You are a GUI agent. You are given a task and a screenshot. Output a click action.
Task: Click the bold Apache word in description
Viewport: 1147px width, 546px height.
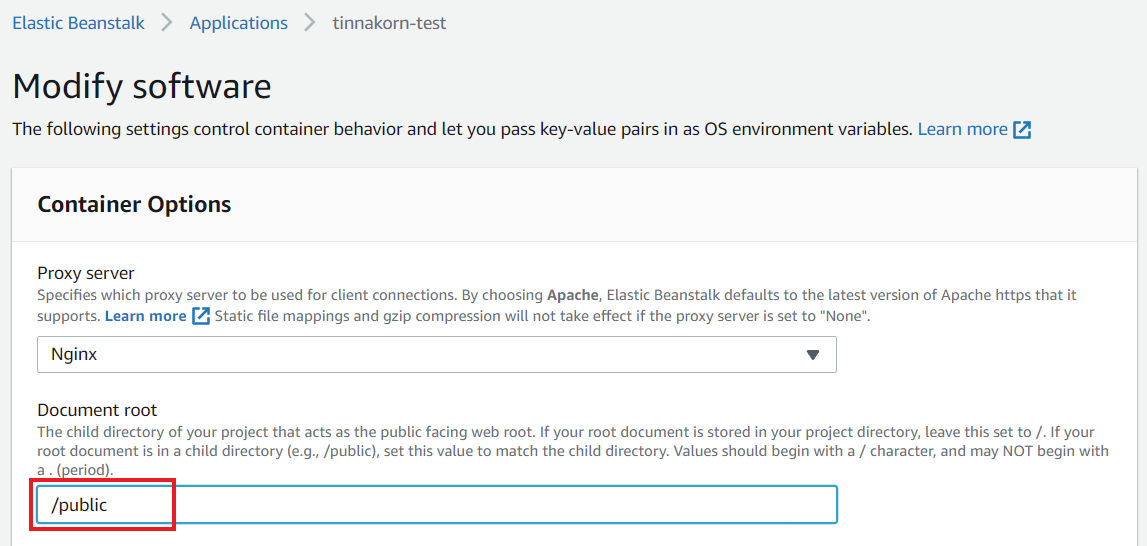pyautogui.click(x=570, y=296)
